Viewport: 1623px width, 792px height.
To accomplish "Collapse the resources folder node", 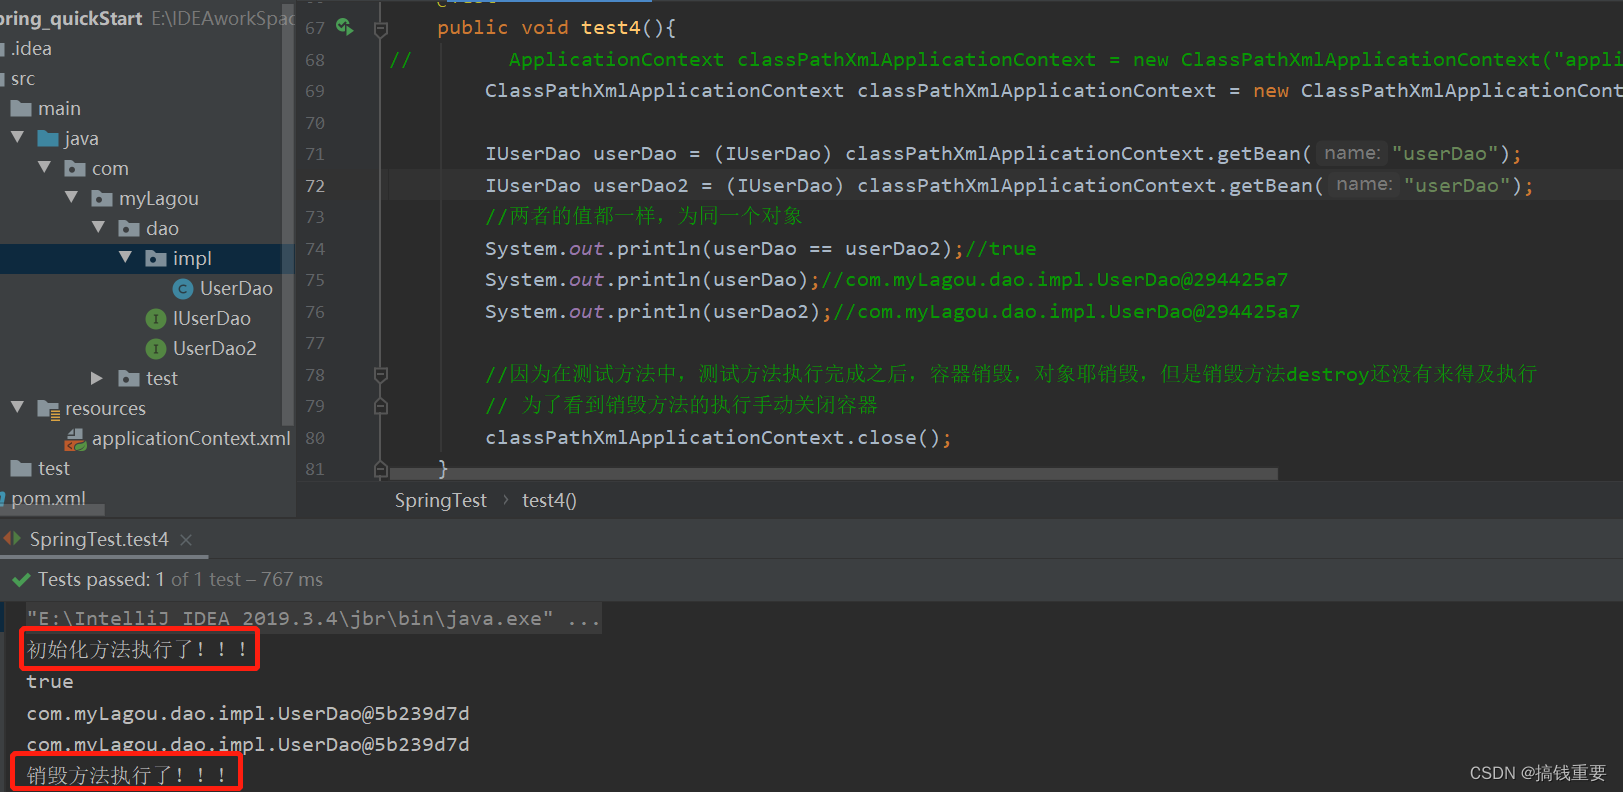I will [17, 407].
